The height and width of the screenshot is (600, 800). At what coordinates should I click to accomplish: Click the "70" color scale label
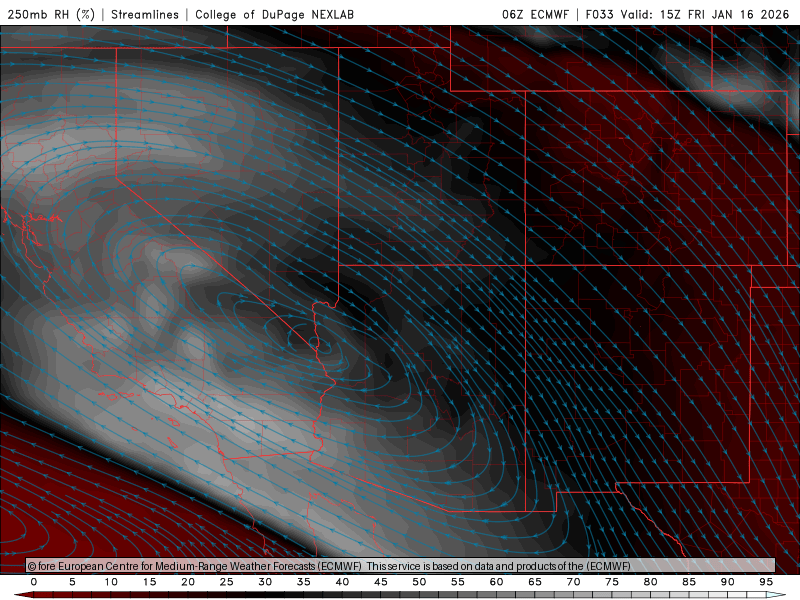point(573,582)
